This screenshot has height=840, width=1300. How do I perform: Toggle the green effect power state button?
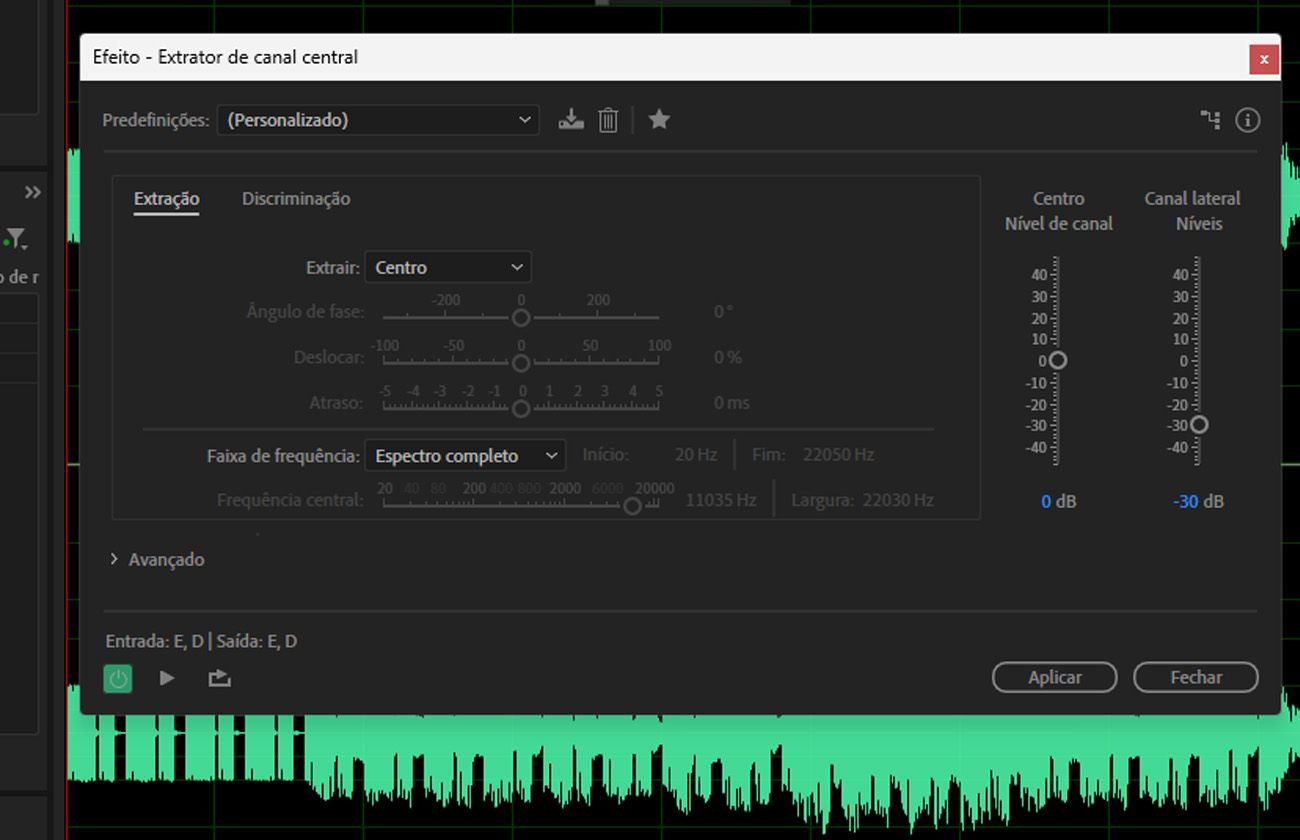[x=118, y=679]
